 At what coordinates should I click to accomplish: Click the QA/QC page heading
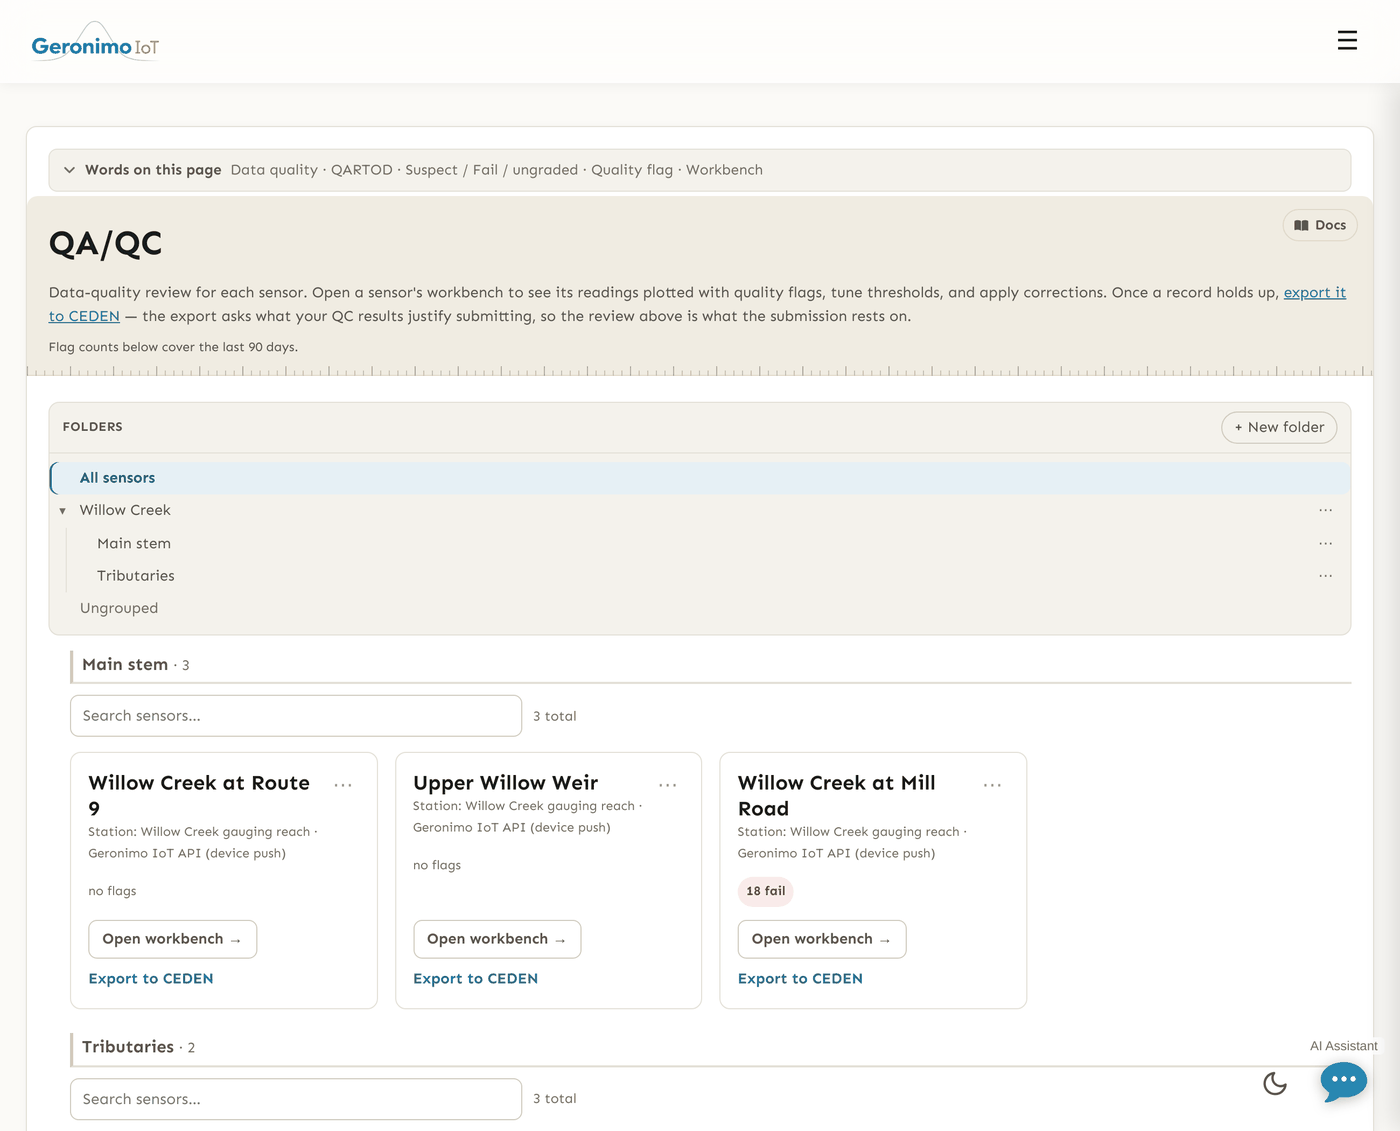click(x=105, y=243)
